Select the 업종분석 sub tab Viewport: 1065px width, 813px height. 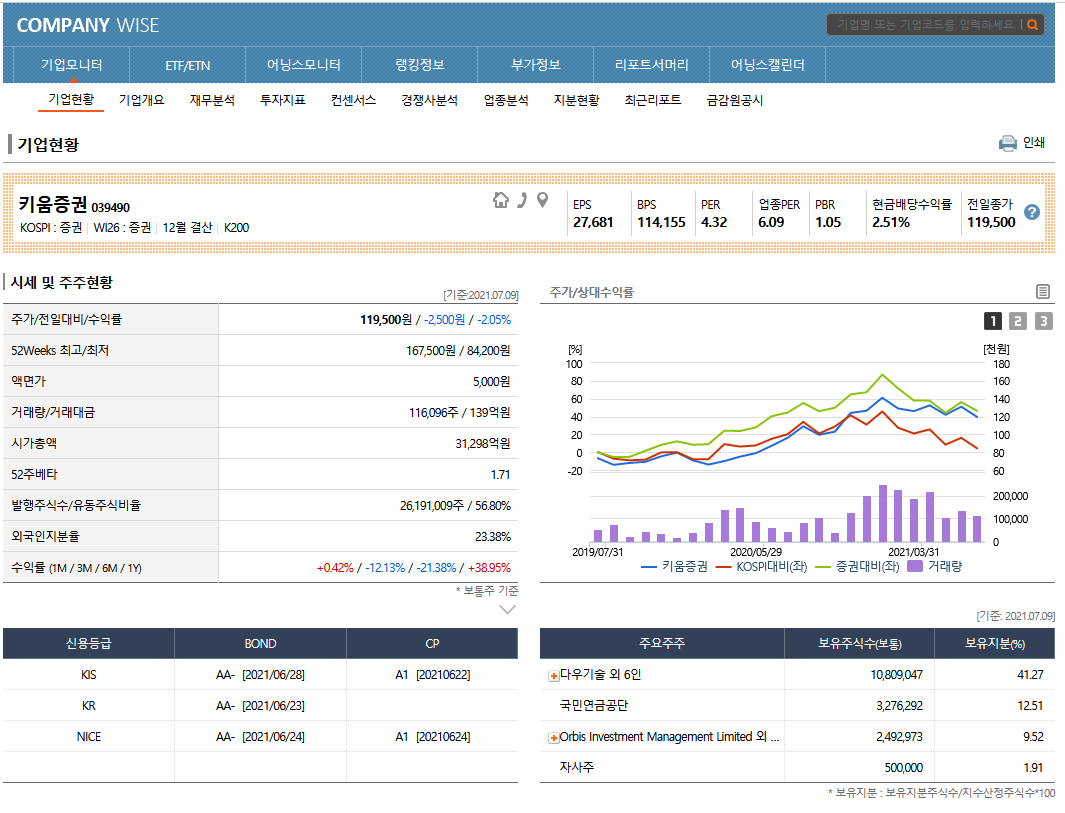pyautogui.click(x=506, y=100)
